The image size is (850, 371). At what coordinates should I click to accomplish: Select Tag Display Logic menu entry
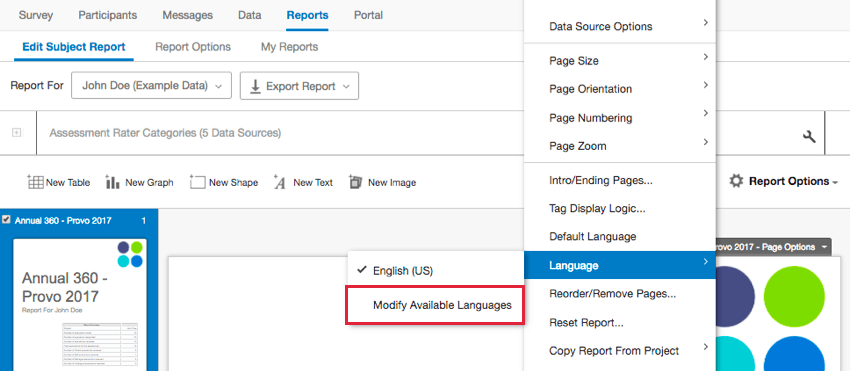pos(620,208)
